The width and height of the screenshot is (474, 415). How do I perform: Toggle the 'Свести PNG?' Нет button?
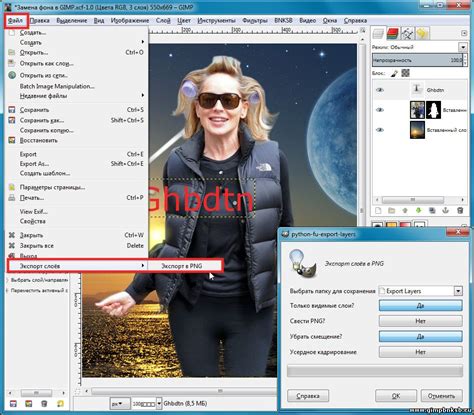tap(421, 321)
